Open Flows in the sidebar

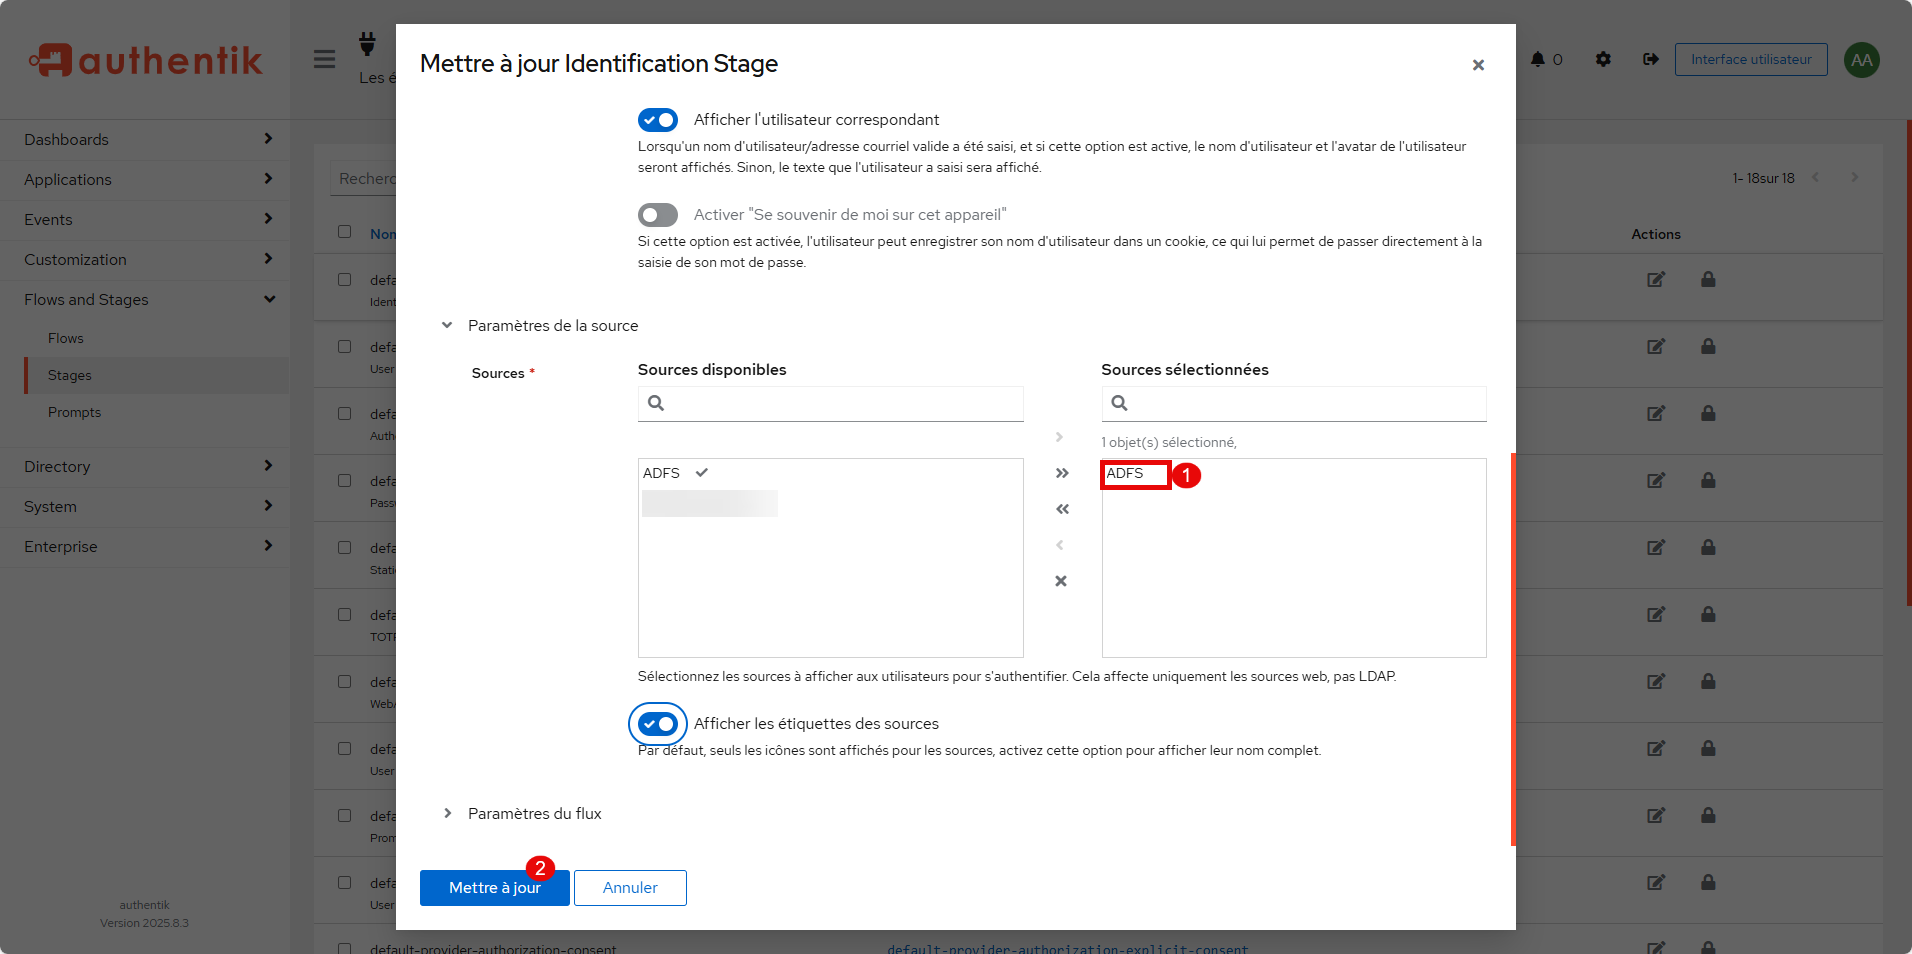click(66, 338)
